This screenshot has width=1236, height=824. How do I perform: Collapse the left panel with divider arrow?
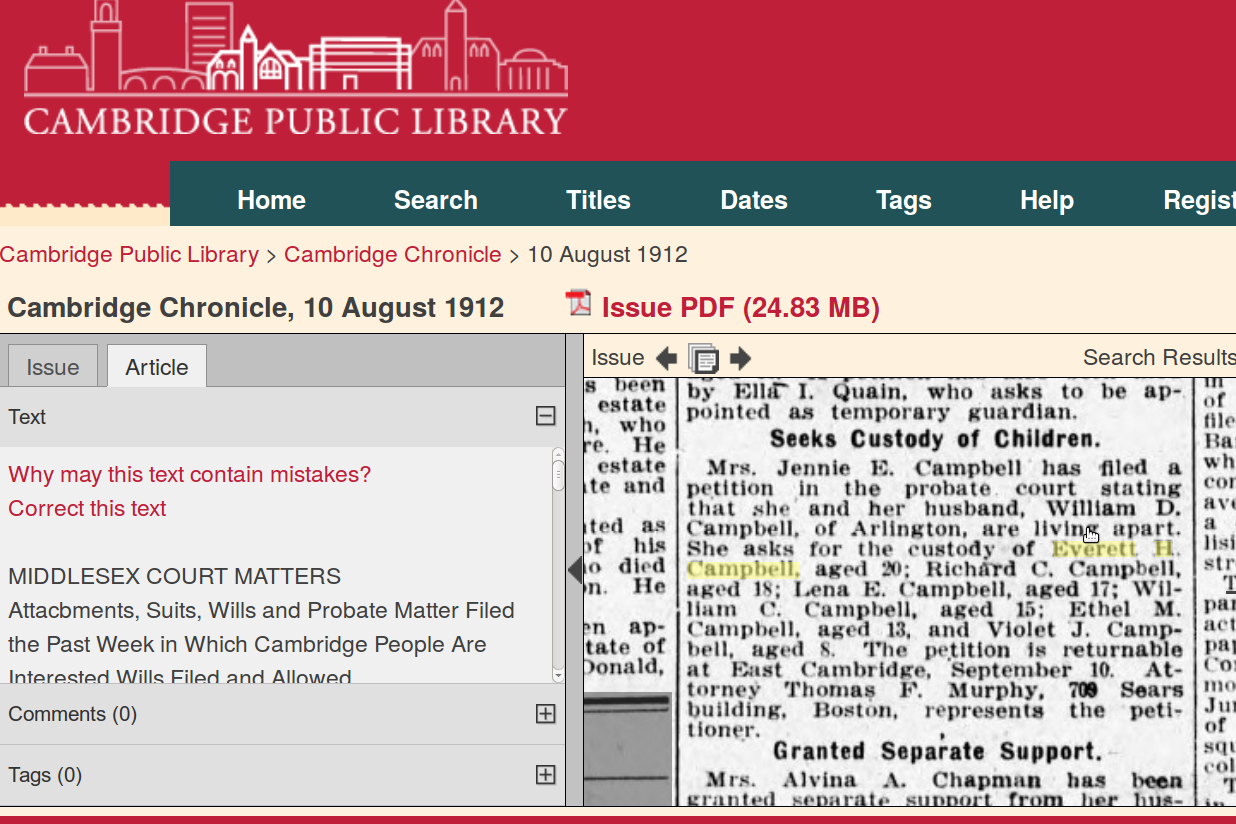tap(575, 570)
